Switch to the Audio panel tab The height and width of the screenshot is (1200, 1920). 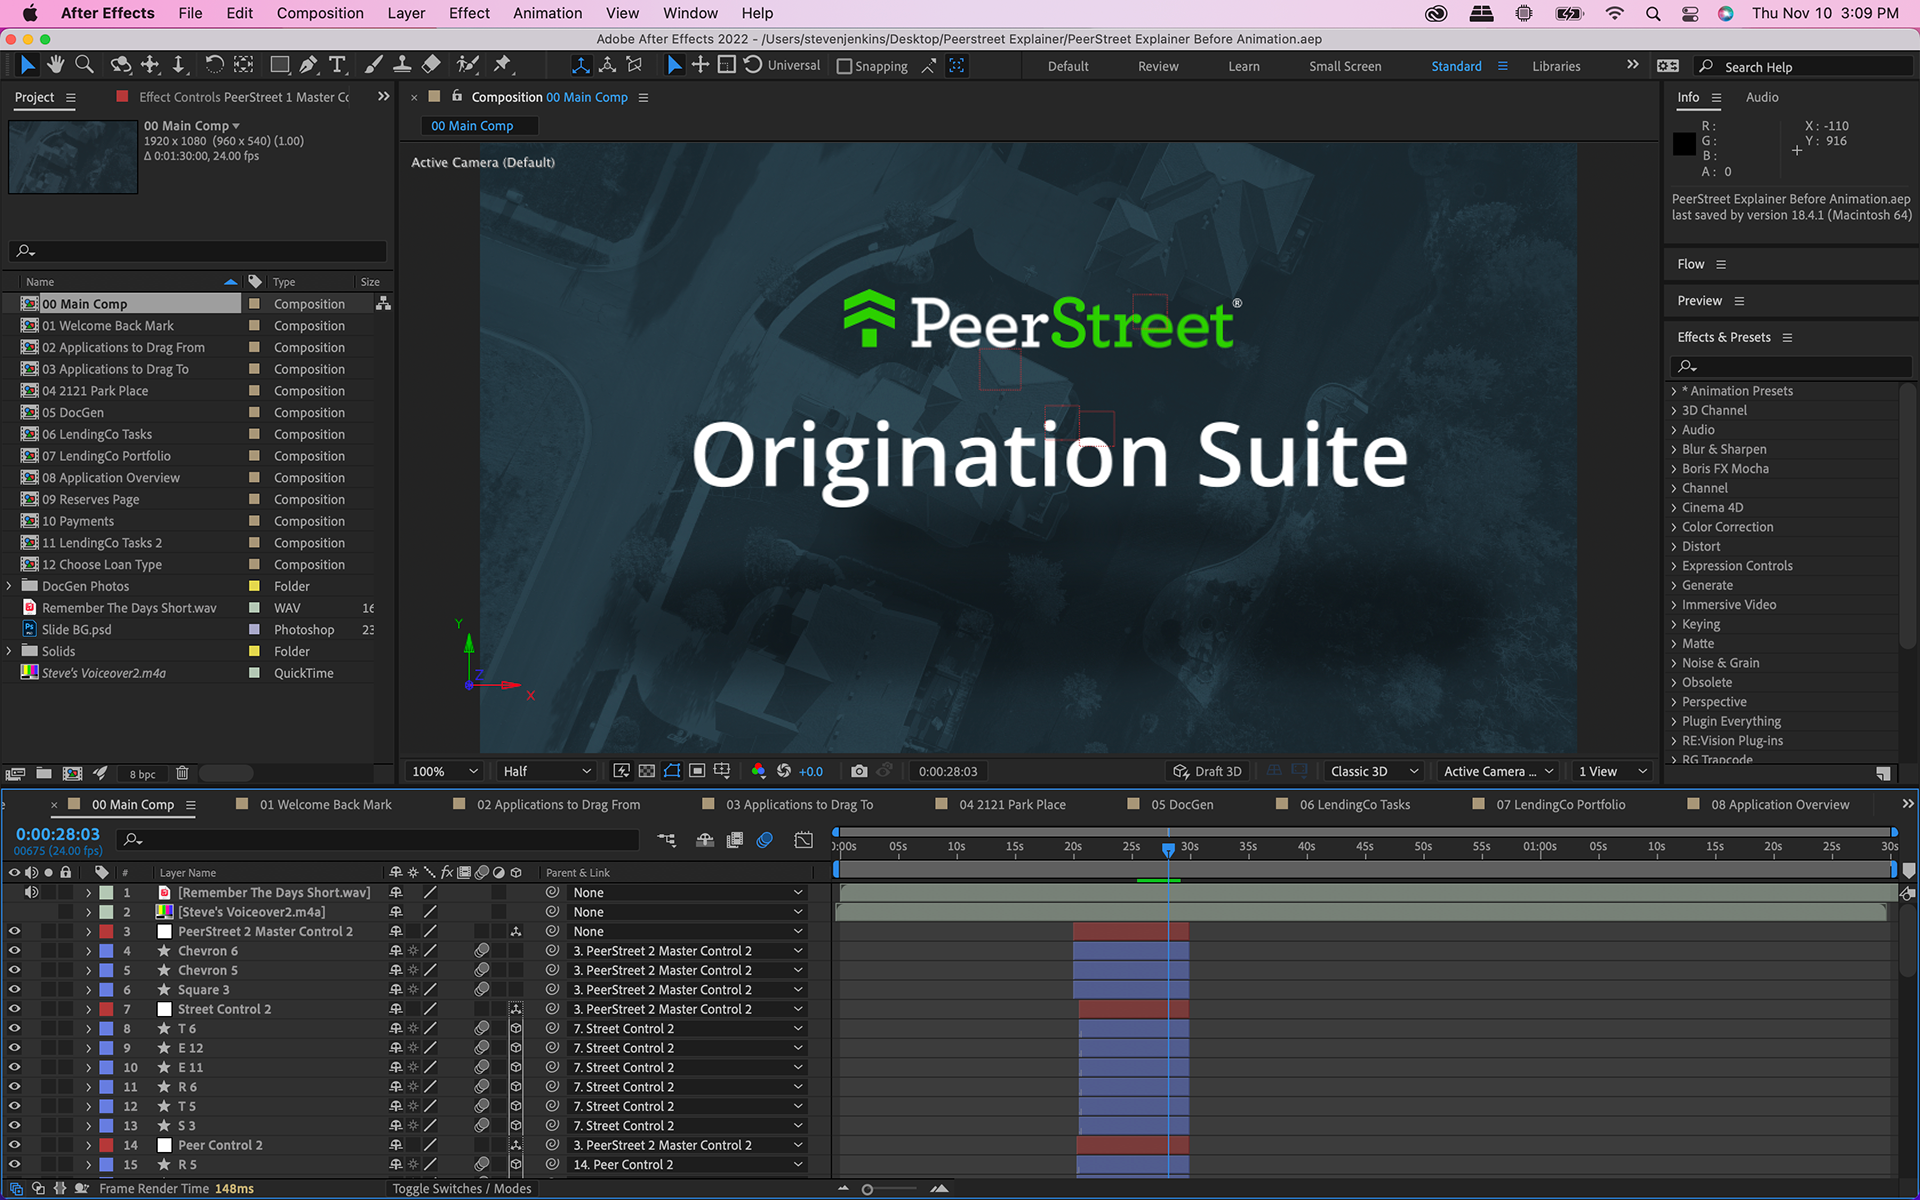[x=1762, y=97]
